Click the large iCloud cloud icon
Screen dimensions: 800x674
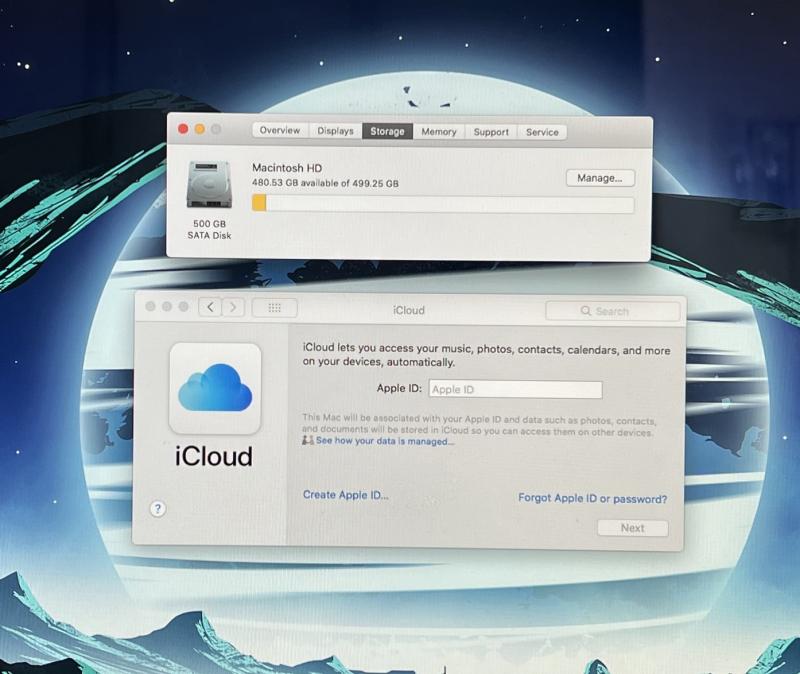[215, 388]
